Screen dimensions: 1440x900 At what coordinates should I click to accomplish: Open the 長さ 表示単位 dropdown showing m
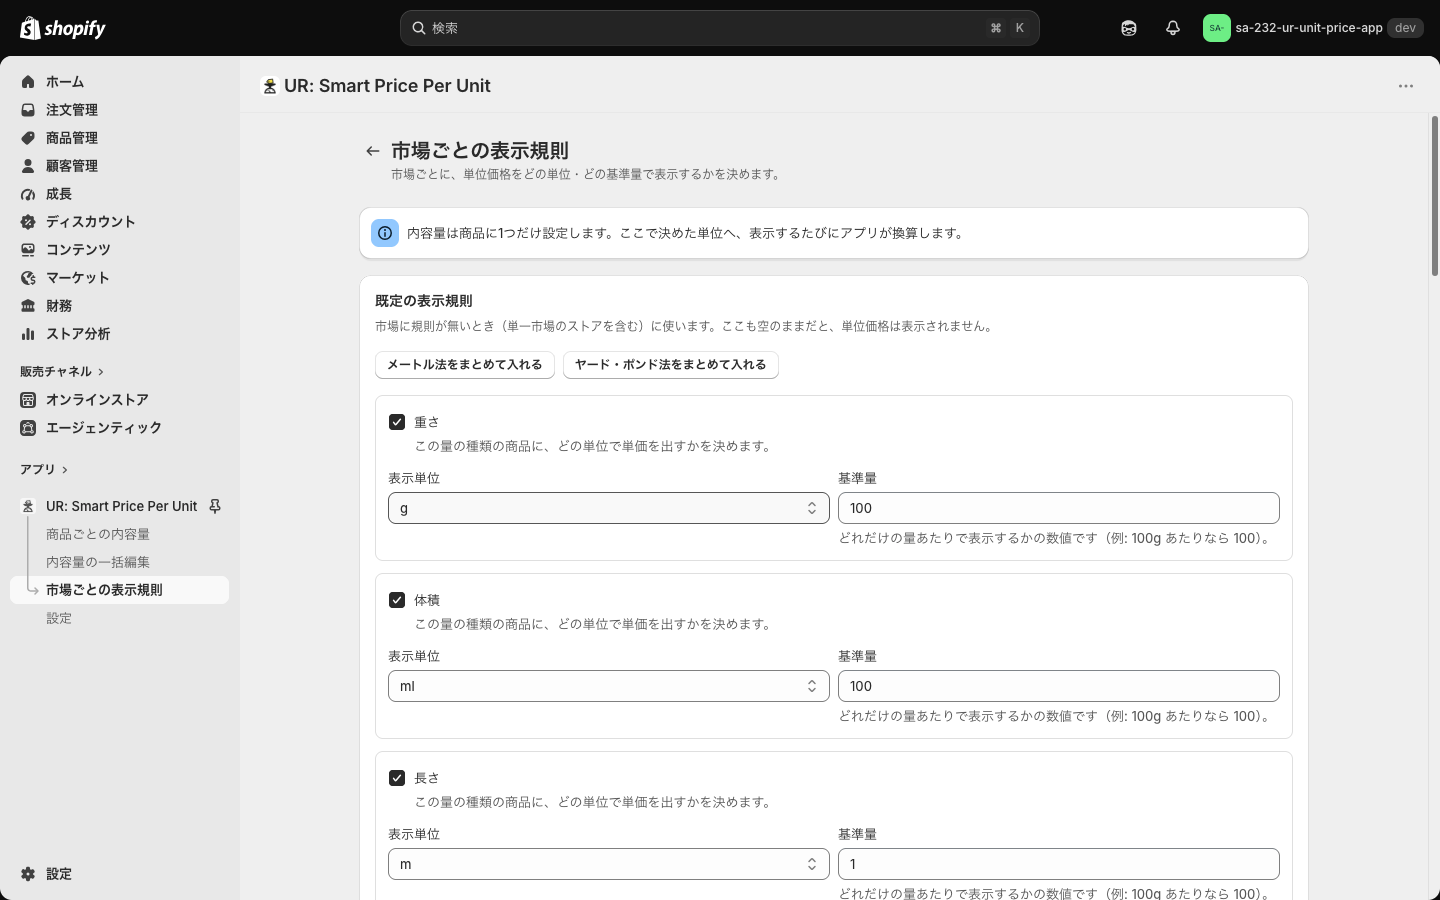(x=609, y=864)
